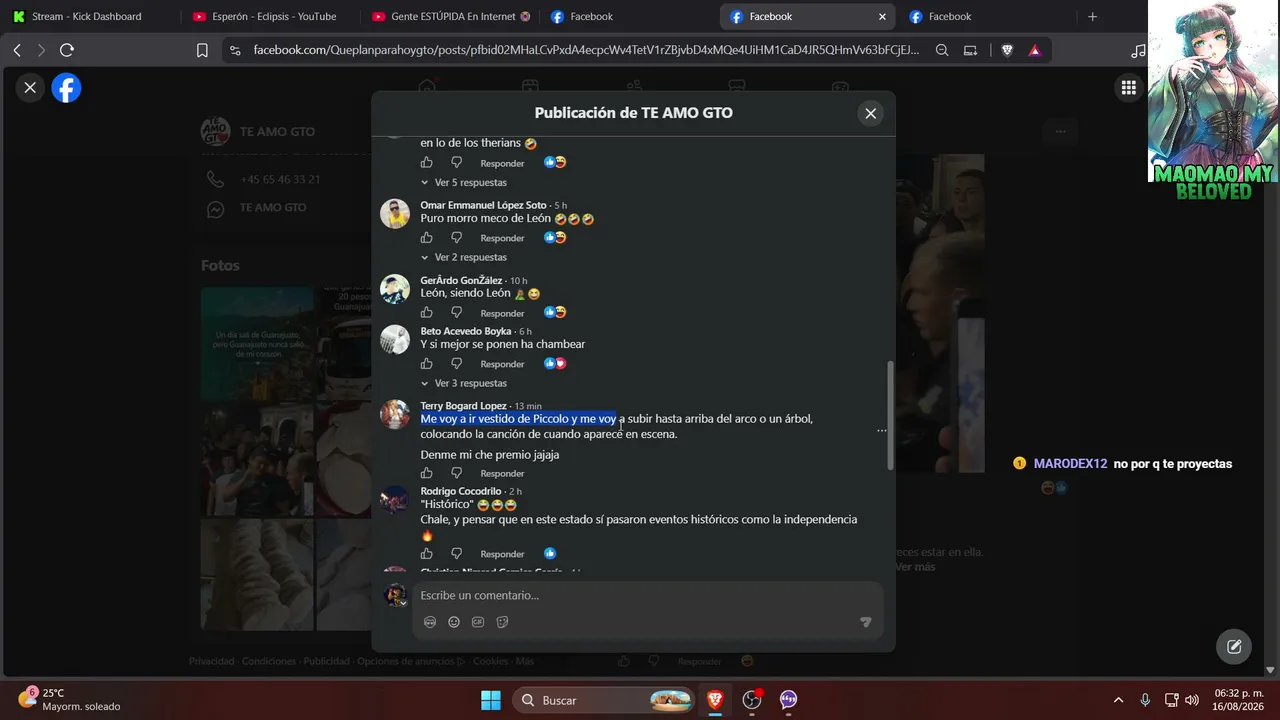1280x720 pixels.
Task: Click GerÂrdo GonŽález's avatar
Action: point(395,289)
